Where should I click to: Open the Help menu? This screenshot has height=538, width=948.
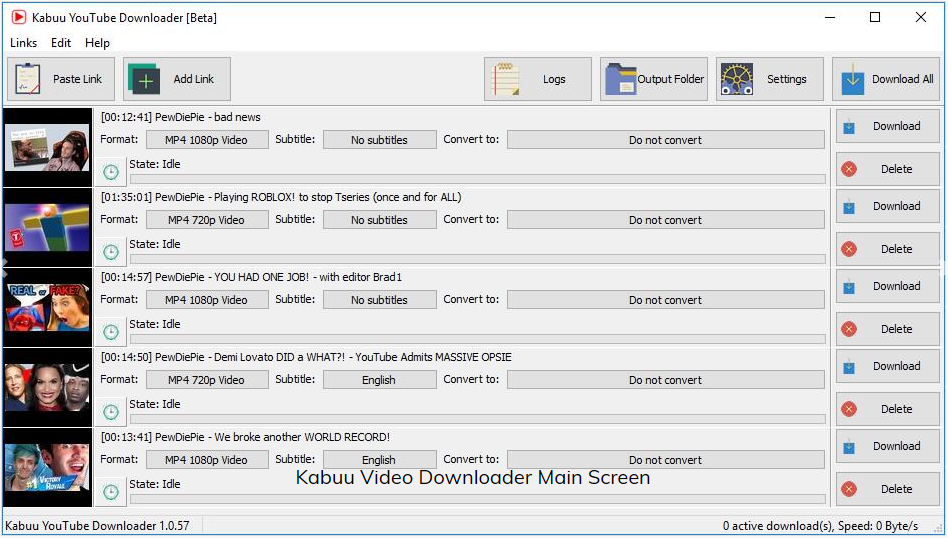click(x=97, y=43)
